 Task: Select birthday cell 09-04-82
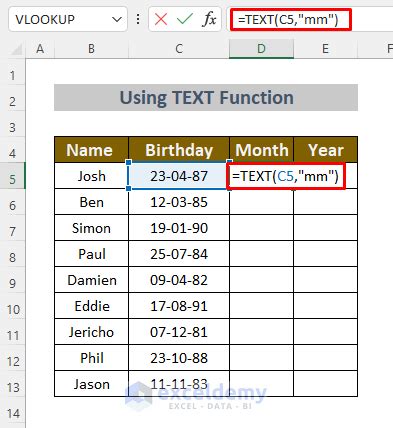pyautogui.click(x=179, y=280)
